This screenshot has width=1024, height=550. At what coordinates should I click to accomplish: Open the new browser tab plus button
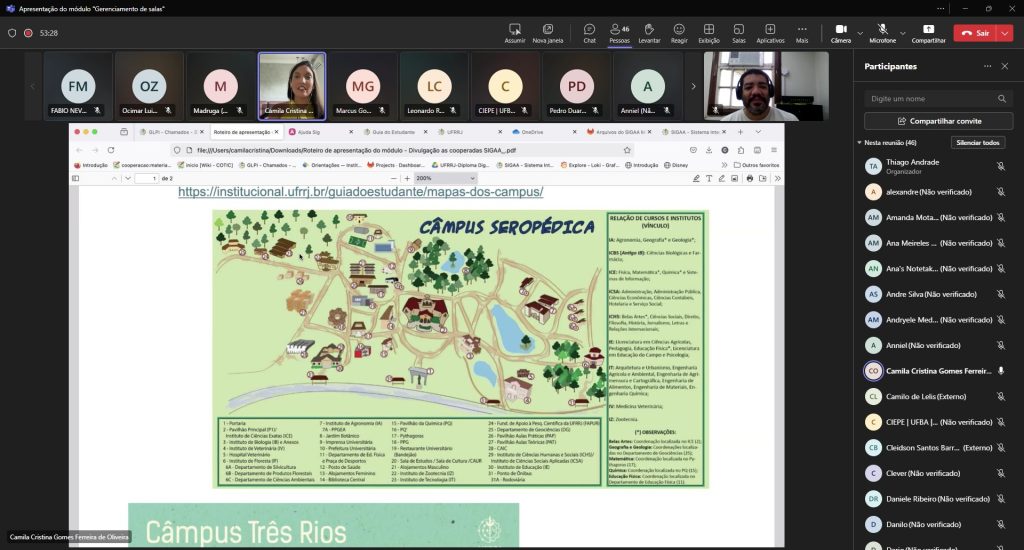pos(740,132)
